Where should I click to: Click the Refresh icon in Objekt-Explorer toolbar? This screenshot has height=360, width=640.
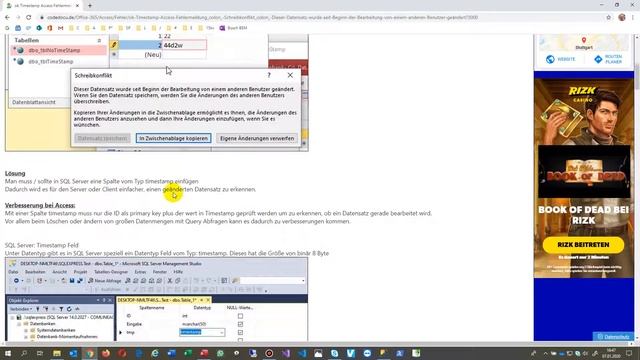69,309
